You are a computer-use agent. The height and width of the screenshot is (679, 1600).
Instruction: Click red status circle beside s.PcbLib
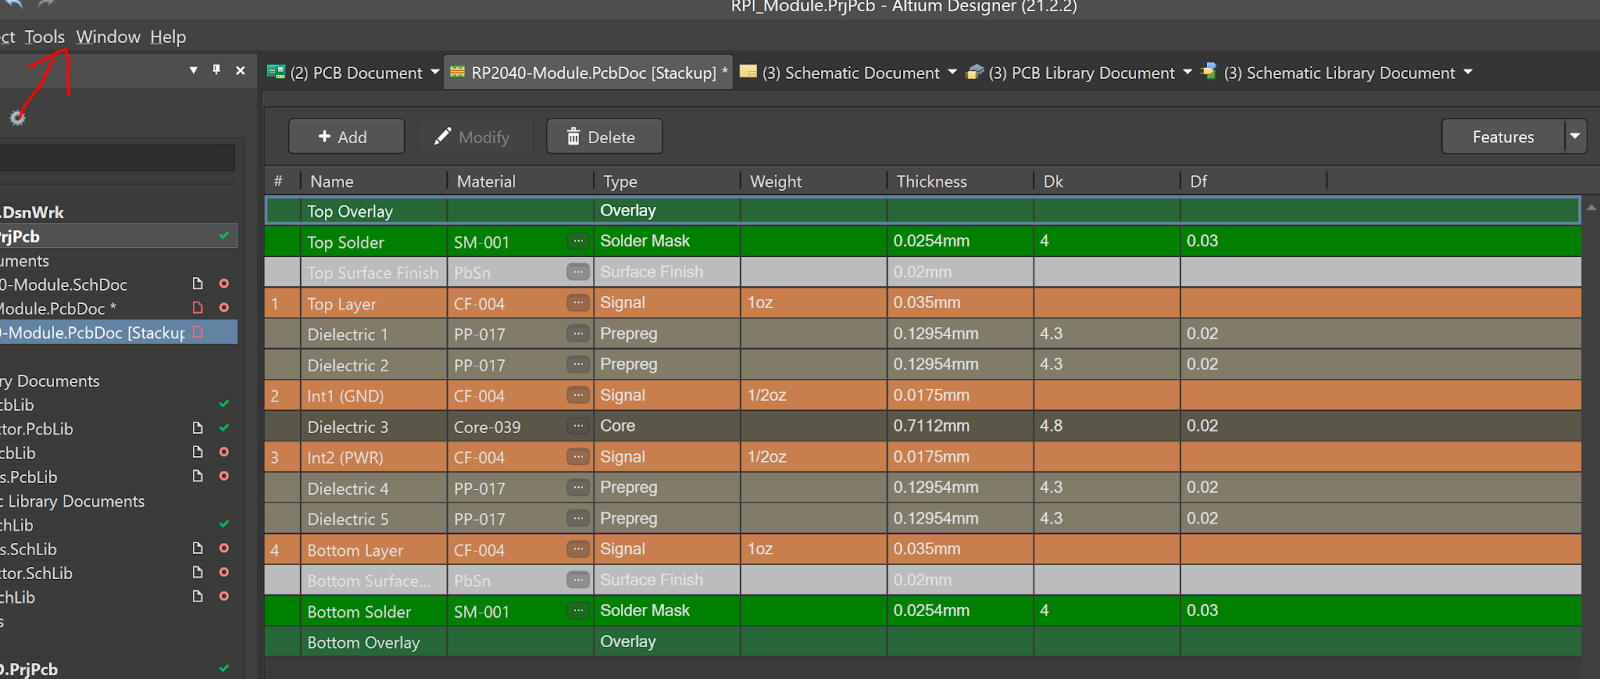click(x=224, y=476)
